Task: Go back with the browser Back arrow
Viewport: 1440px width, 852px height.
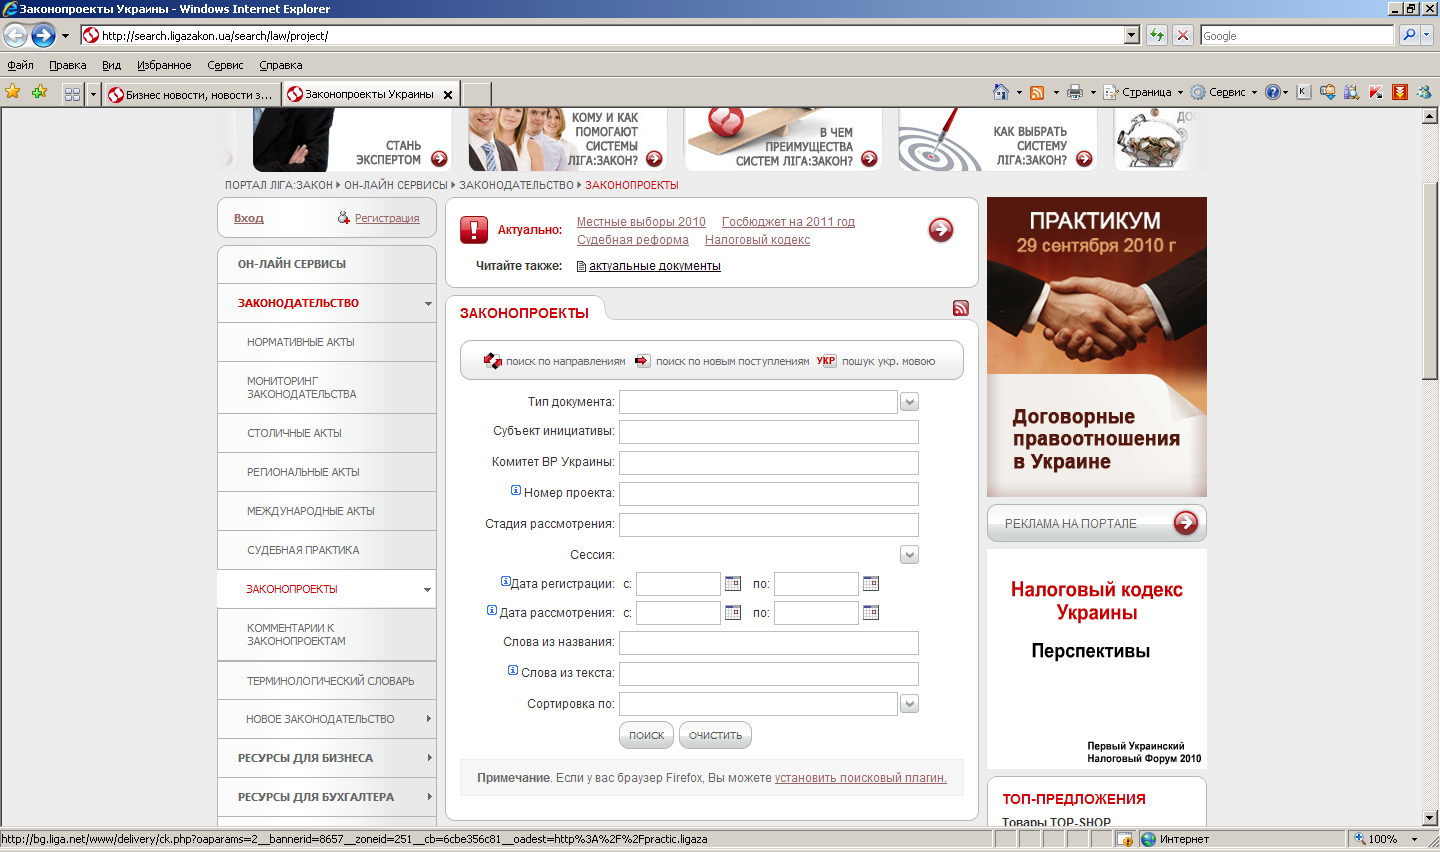Action: pos(15,35)
